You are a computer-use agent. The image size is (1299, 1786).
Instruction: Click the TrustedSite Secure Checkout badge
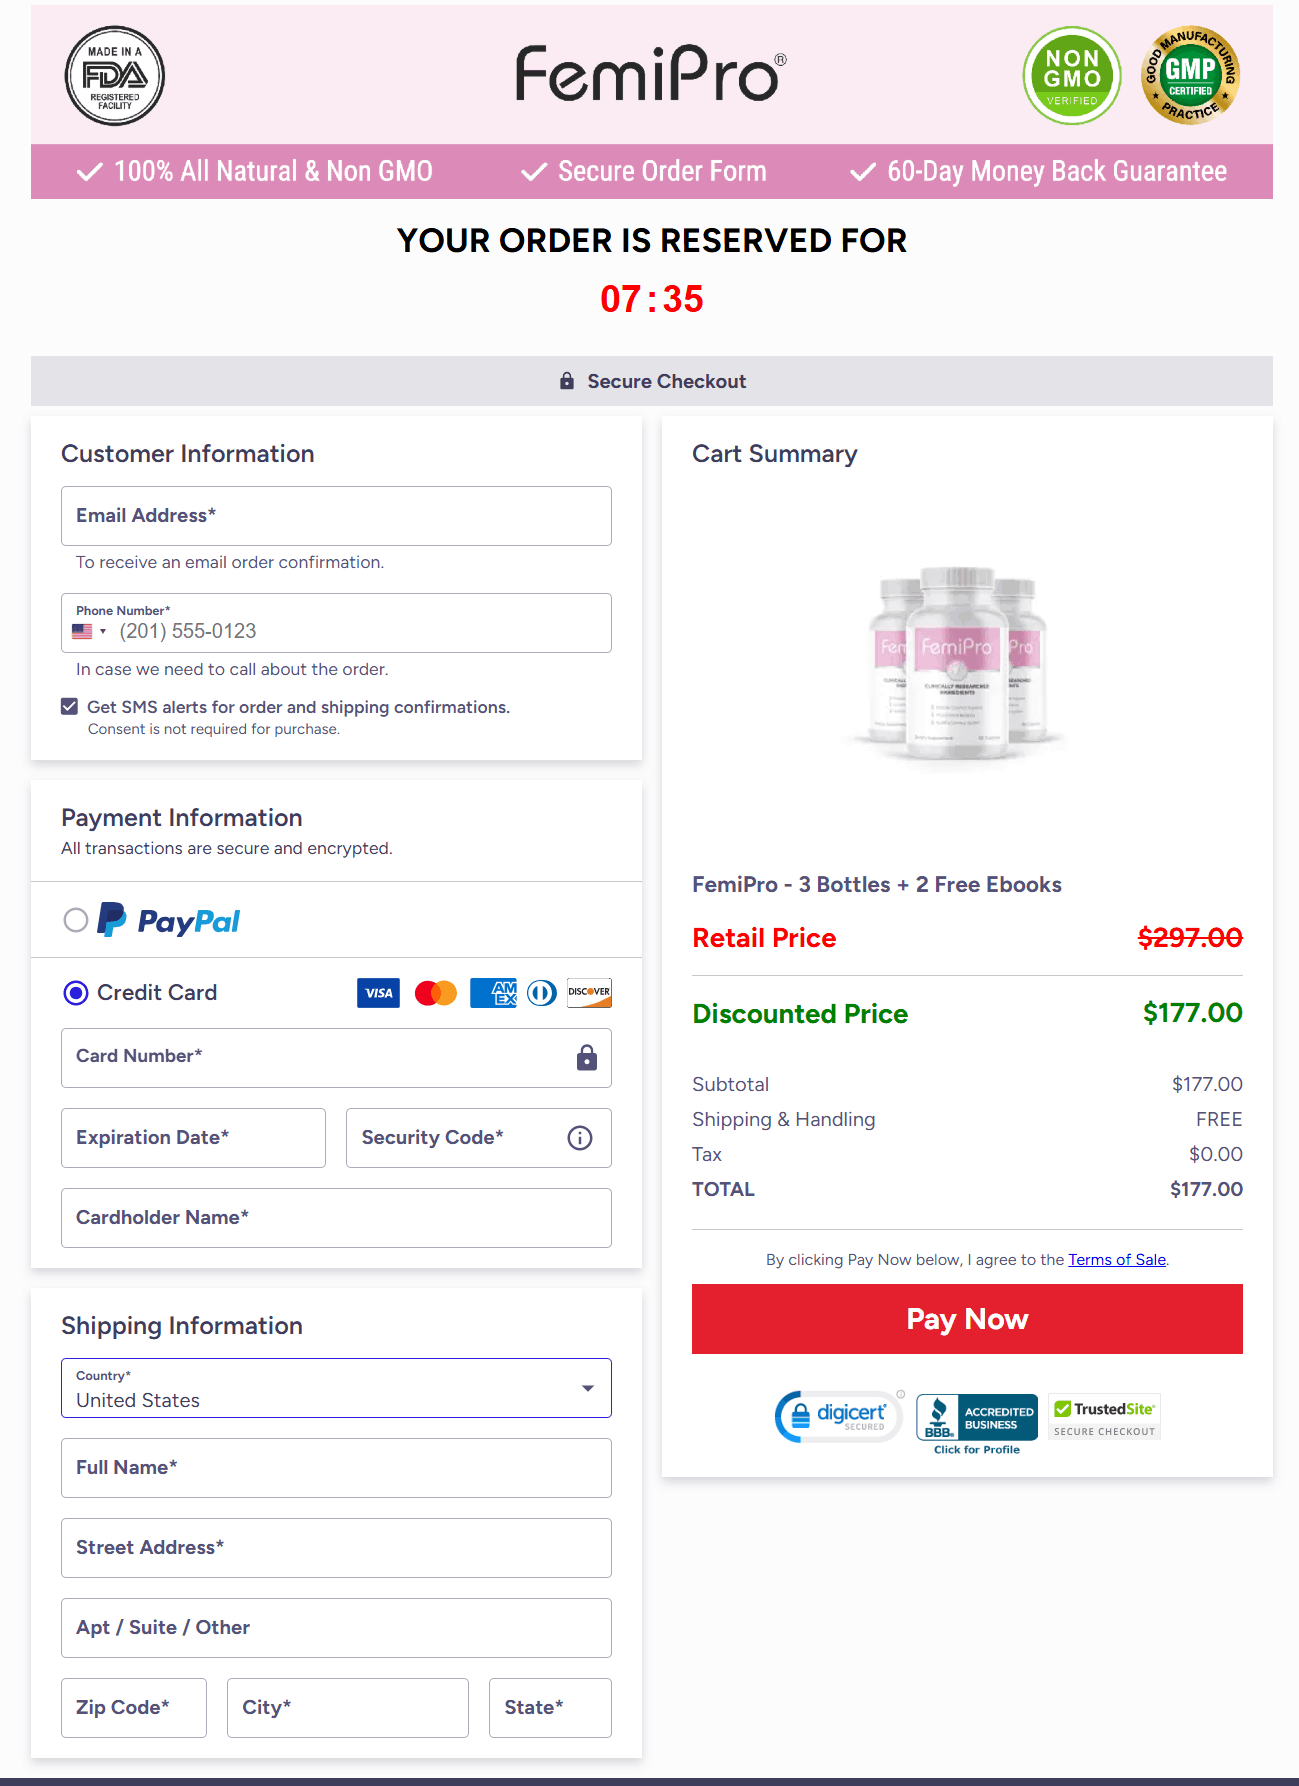[1103, 1415]
